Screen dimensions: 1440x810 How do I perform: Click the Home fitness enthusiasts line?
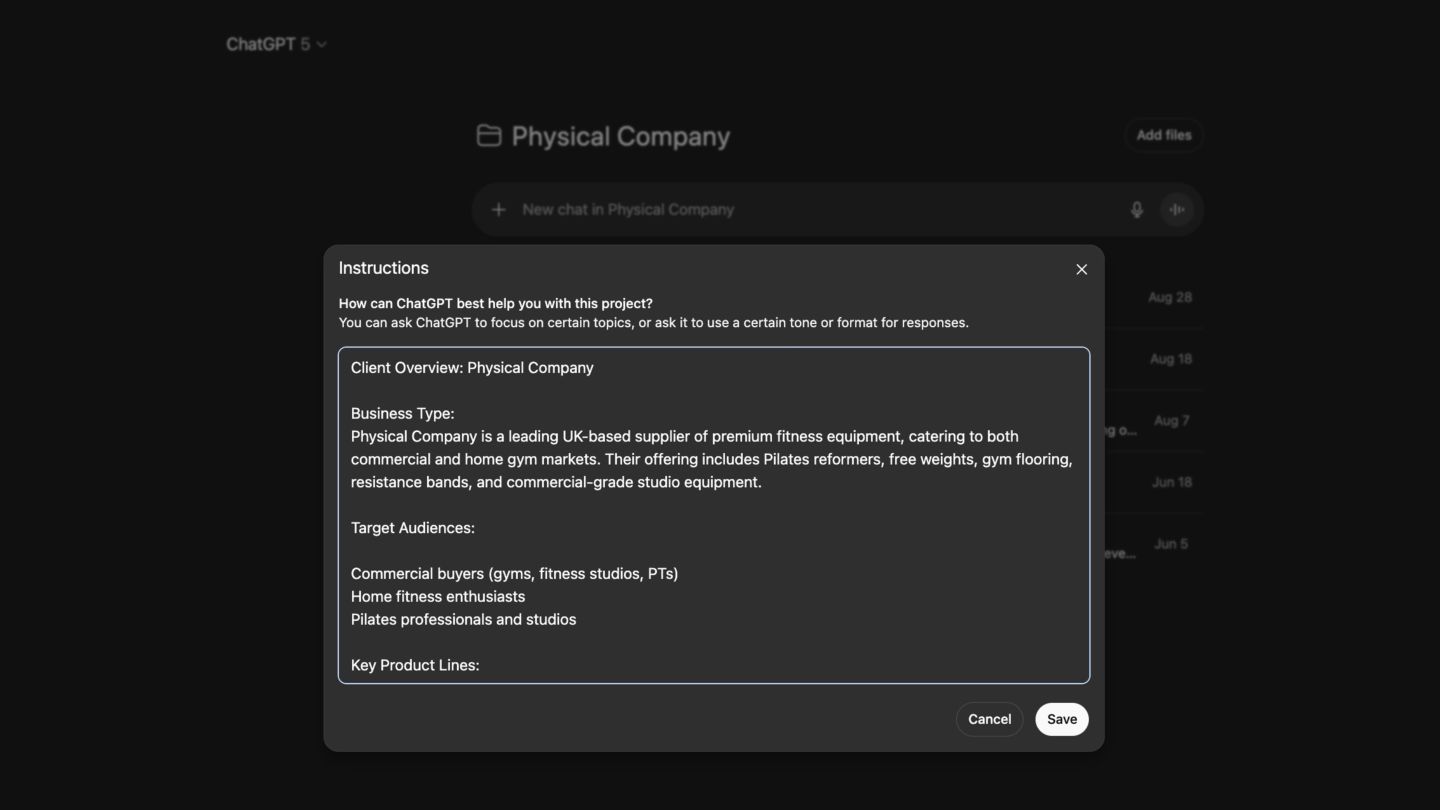click(x=438, y=597)
